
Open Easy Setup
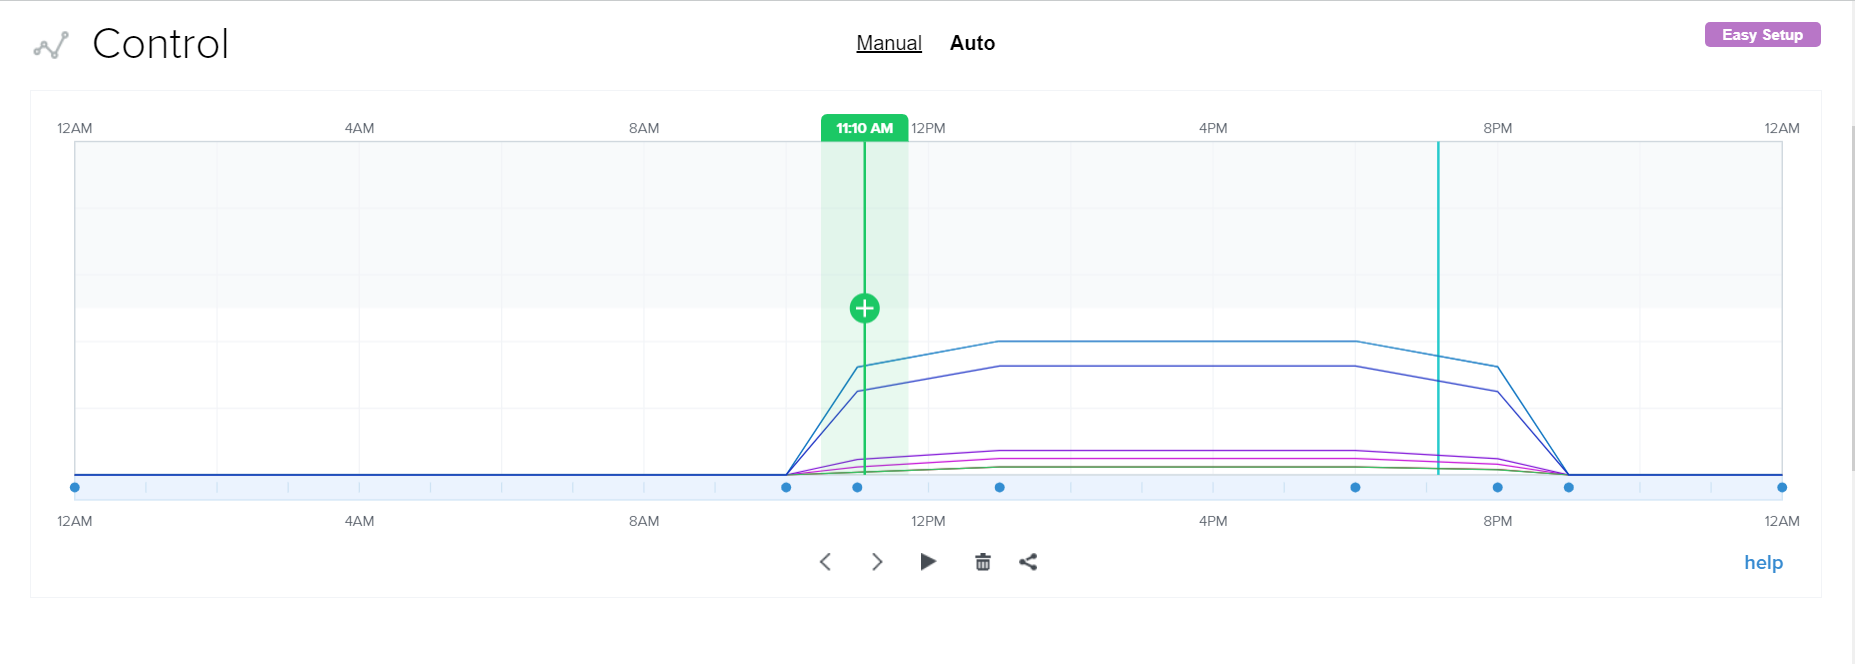pyautogui.click(x=1762, y=35)
